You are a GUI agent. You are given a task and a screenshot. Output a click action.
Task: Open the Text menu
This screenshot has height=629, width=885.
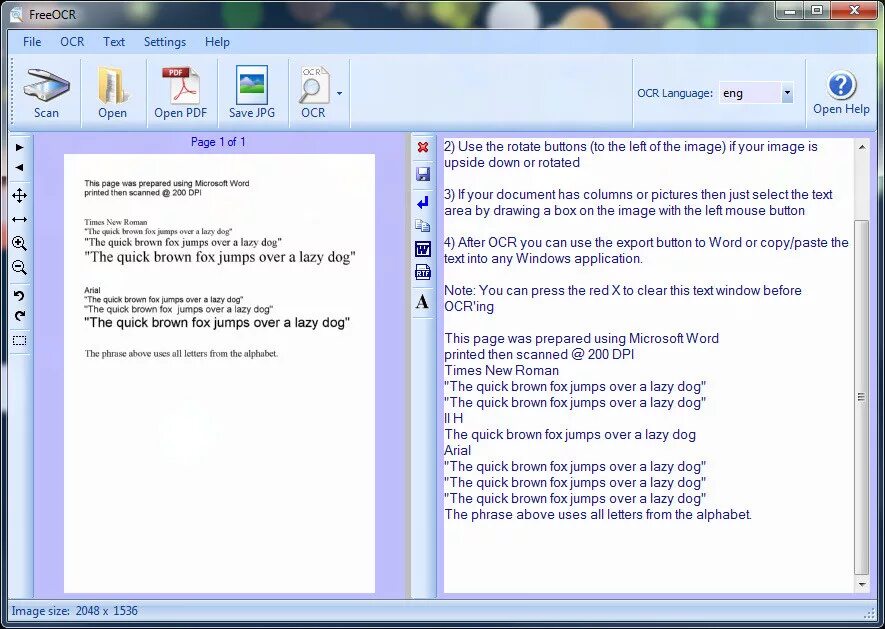pyautogui.click(x=113, y=42)
